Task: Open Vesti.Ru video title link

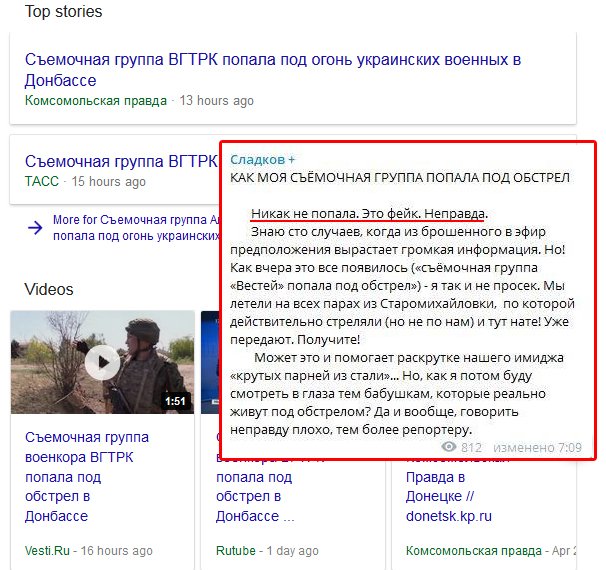Action: click(87, 477)
